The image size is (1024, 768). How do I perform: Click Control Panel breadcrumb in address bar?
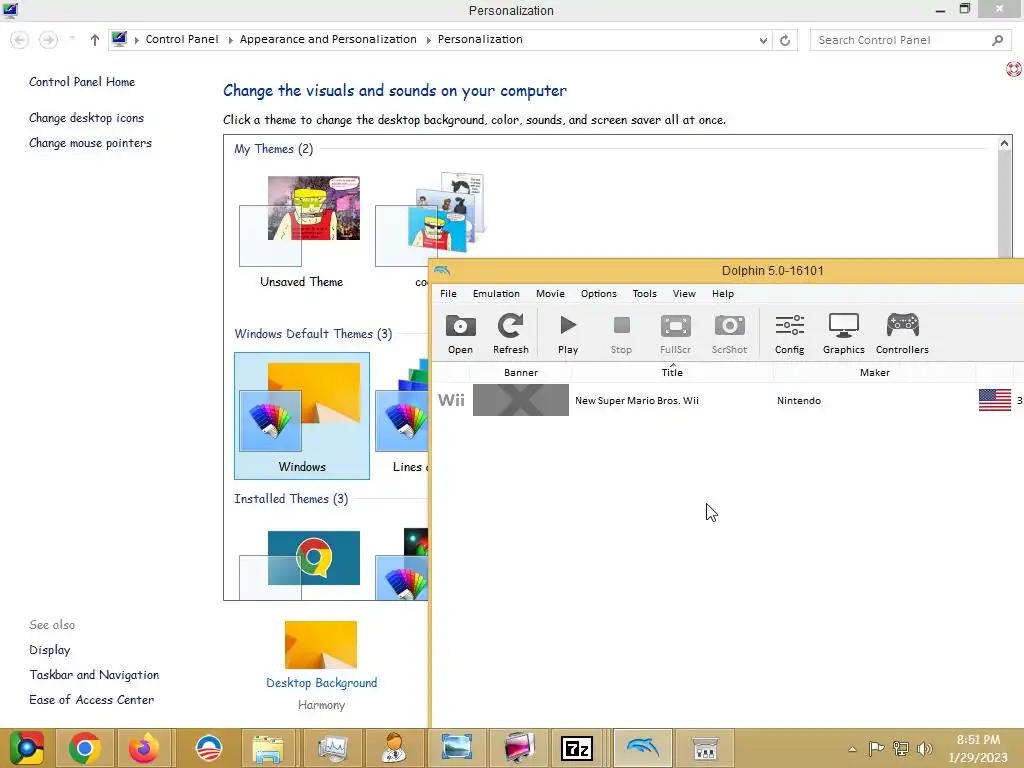182,39
